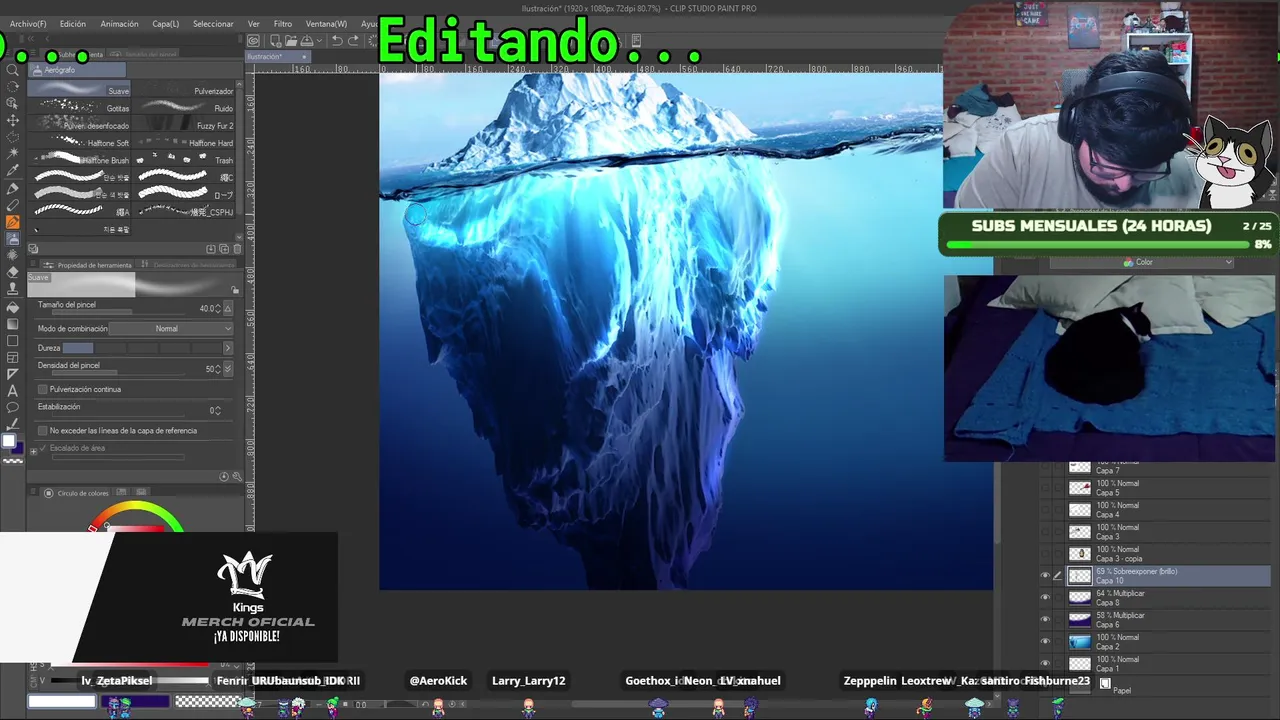The height and width of the screenshot is (720, 1280).
Task: Select the Halftone Soft sub tool
Action: click(80, 142)
